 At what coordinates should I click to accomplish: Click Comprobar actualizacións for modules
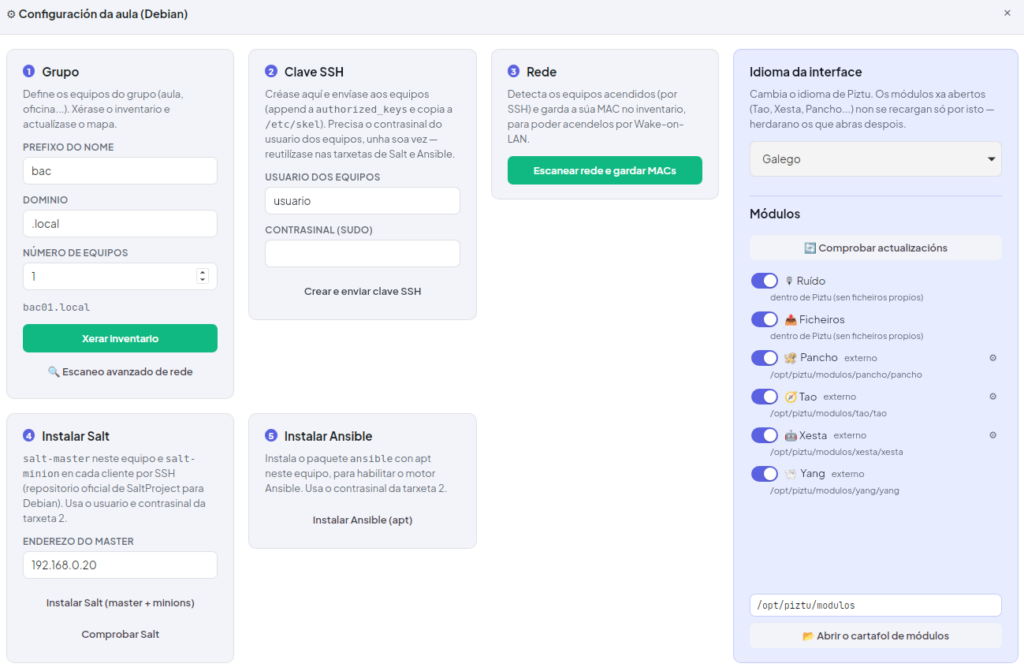875,248
